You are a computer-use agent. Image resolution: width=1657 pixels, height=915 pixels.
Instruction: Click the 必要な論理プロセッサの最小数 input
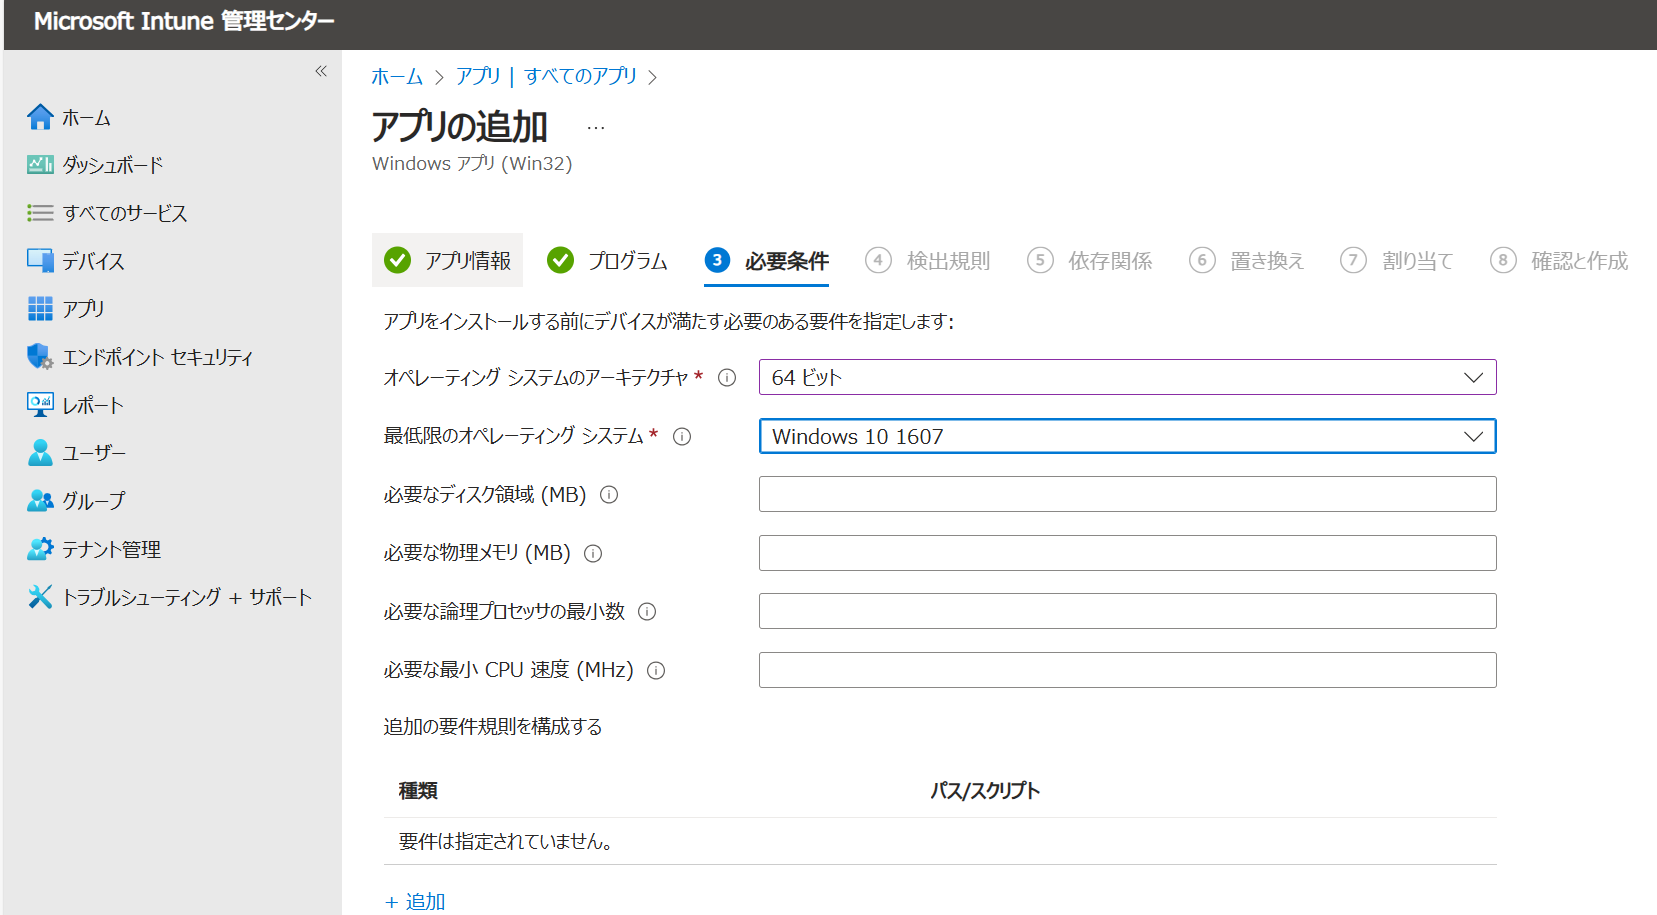[x=1127, y=611]
